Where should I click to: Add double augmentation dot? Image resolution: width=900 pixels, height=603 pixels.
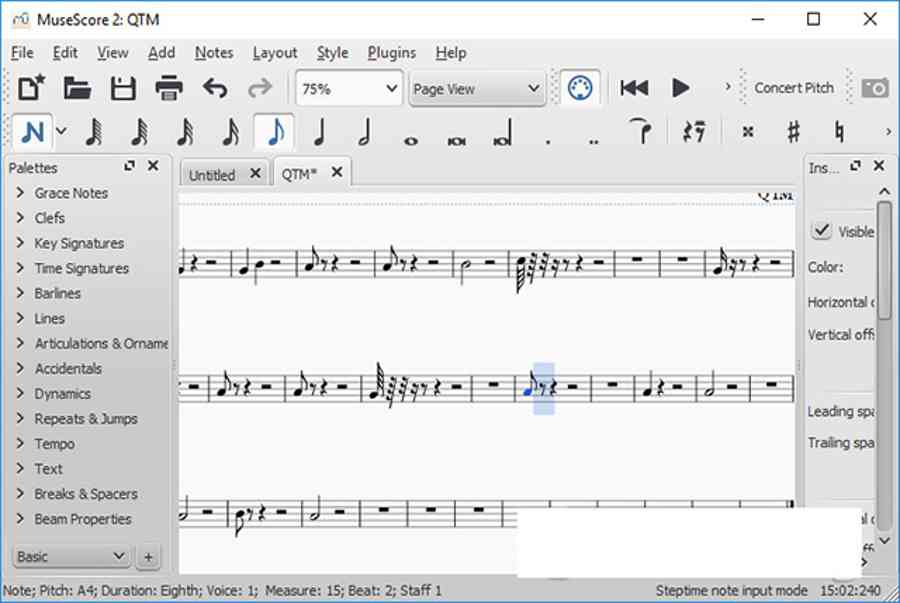[593, 141]
